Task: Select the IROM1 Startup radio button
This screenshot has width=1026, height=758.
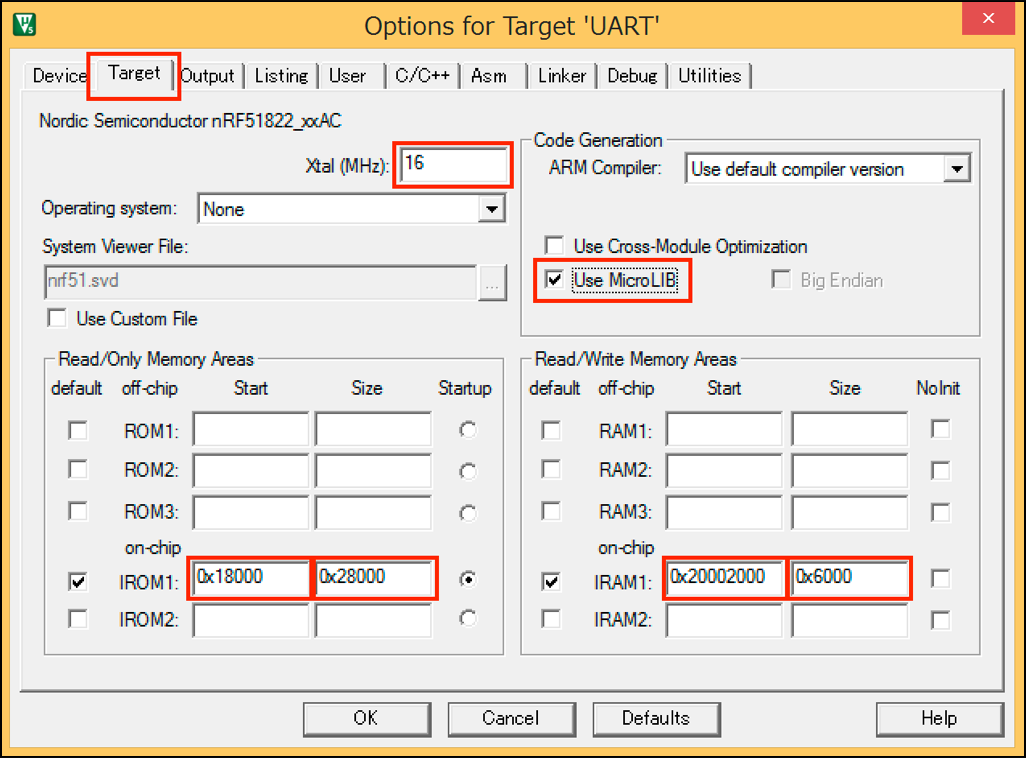Action: 467,579
